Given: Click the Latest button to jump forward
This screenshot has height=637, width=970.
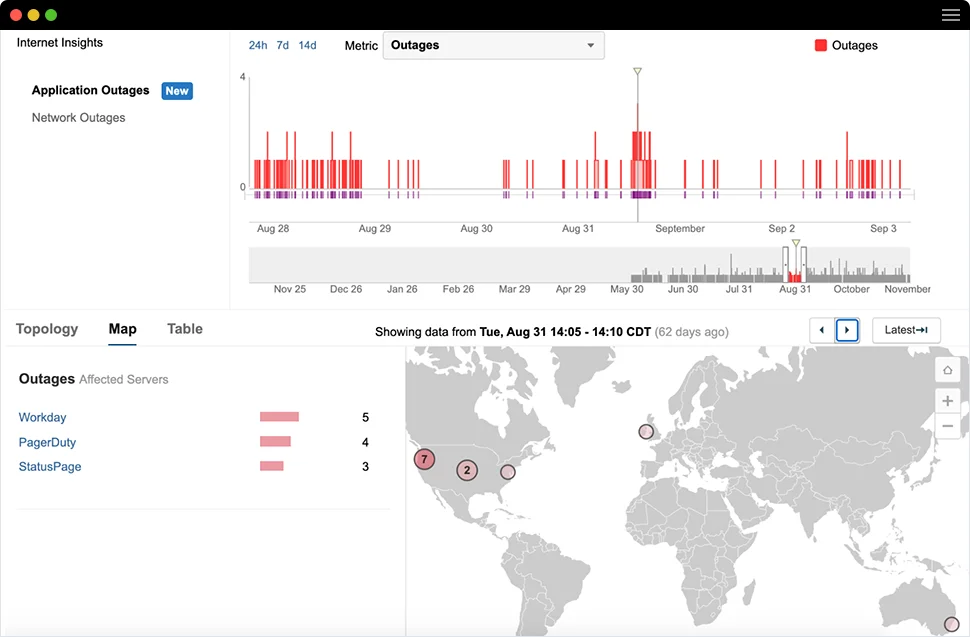Looking at the screenshot, I should tap(905, 329).
